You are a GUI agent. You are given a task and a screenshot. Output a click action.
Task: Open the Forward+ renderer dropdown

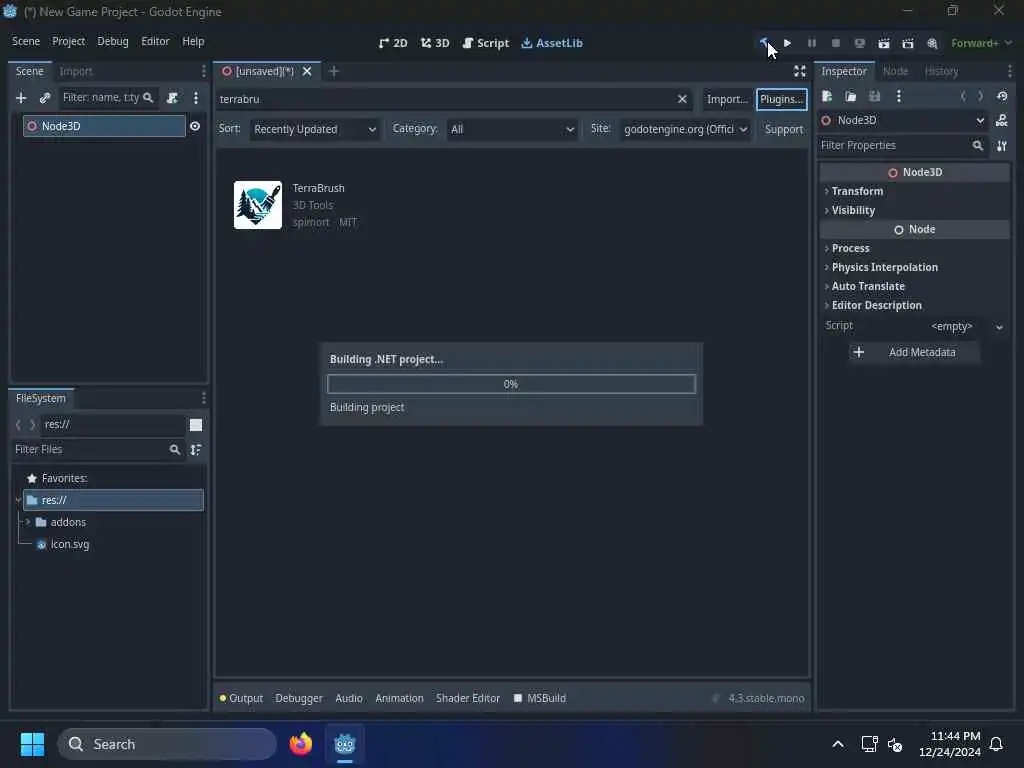[x=981, y=43]
